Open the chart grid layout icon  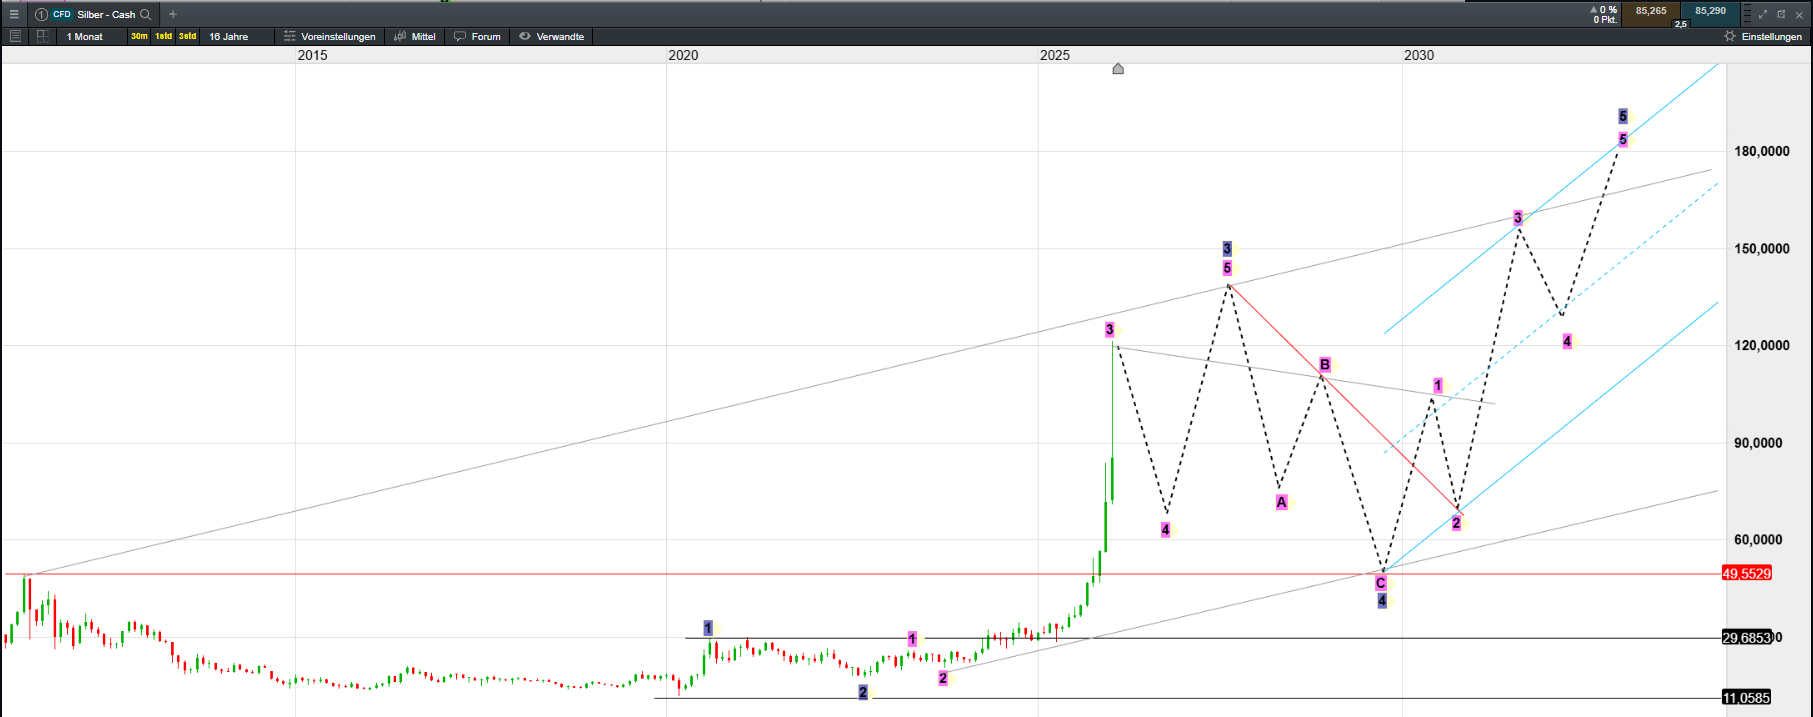pos(42,36)
